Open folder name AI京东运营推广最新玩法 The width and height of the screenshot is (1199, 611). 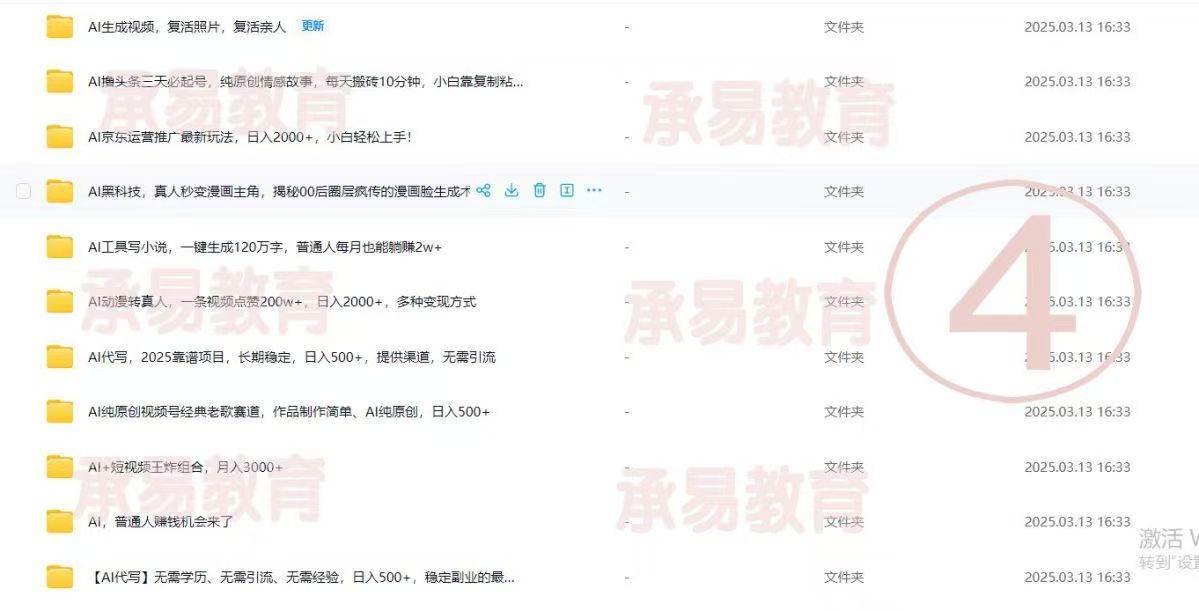point(250,137)
